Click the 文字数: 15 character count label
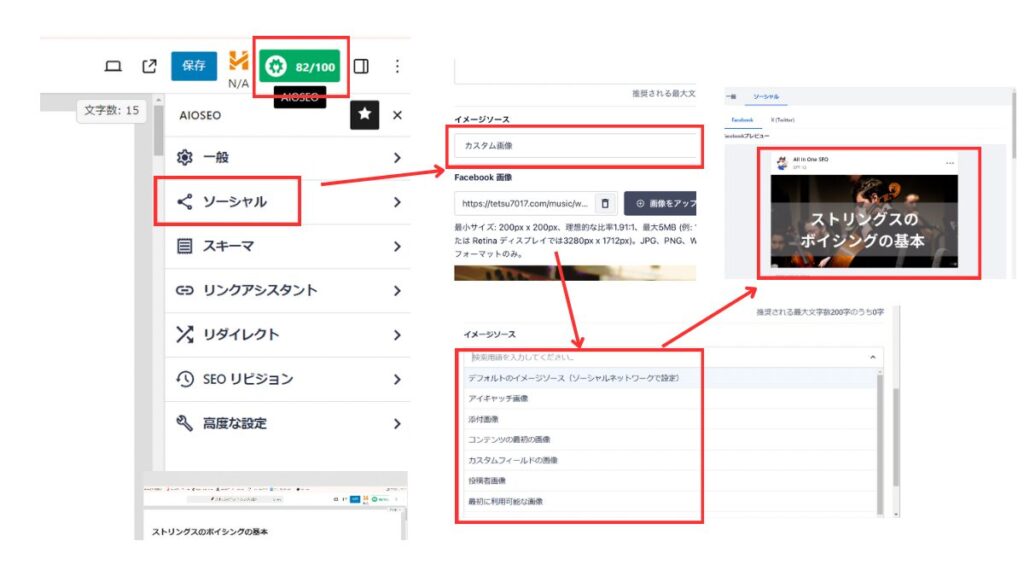The height and width of the screenshot is (576, 1024). tap(112, 110)
